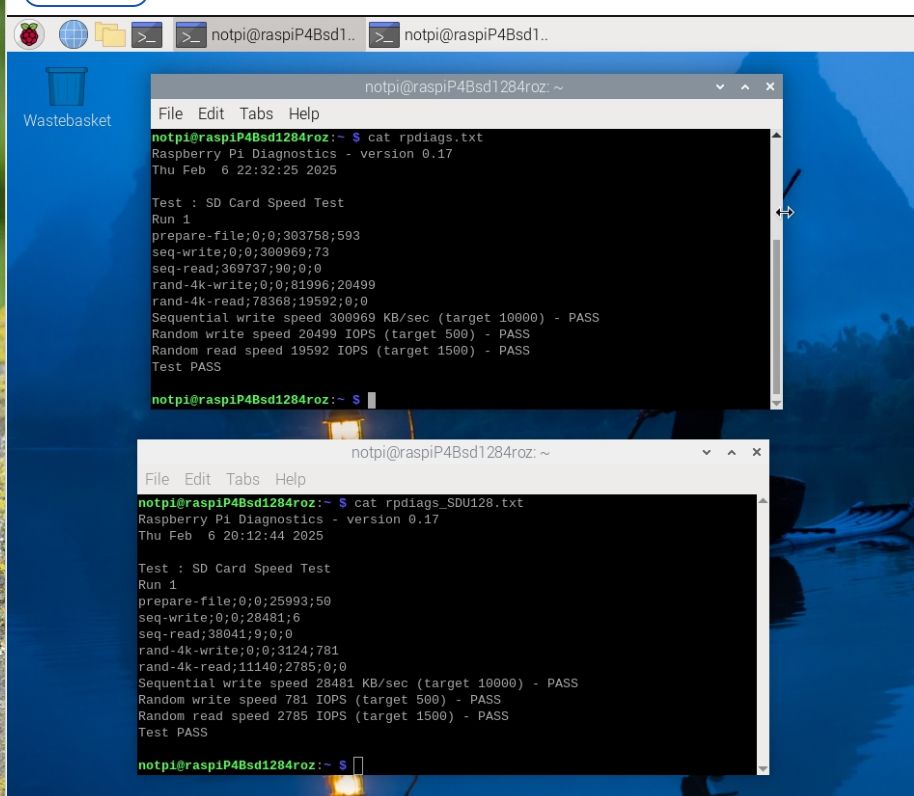Click the 'Thu Feb 6 22:32:25 2025' line
914x796 pixels.
point(244,170)
